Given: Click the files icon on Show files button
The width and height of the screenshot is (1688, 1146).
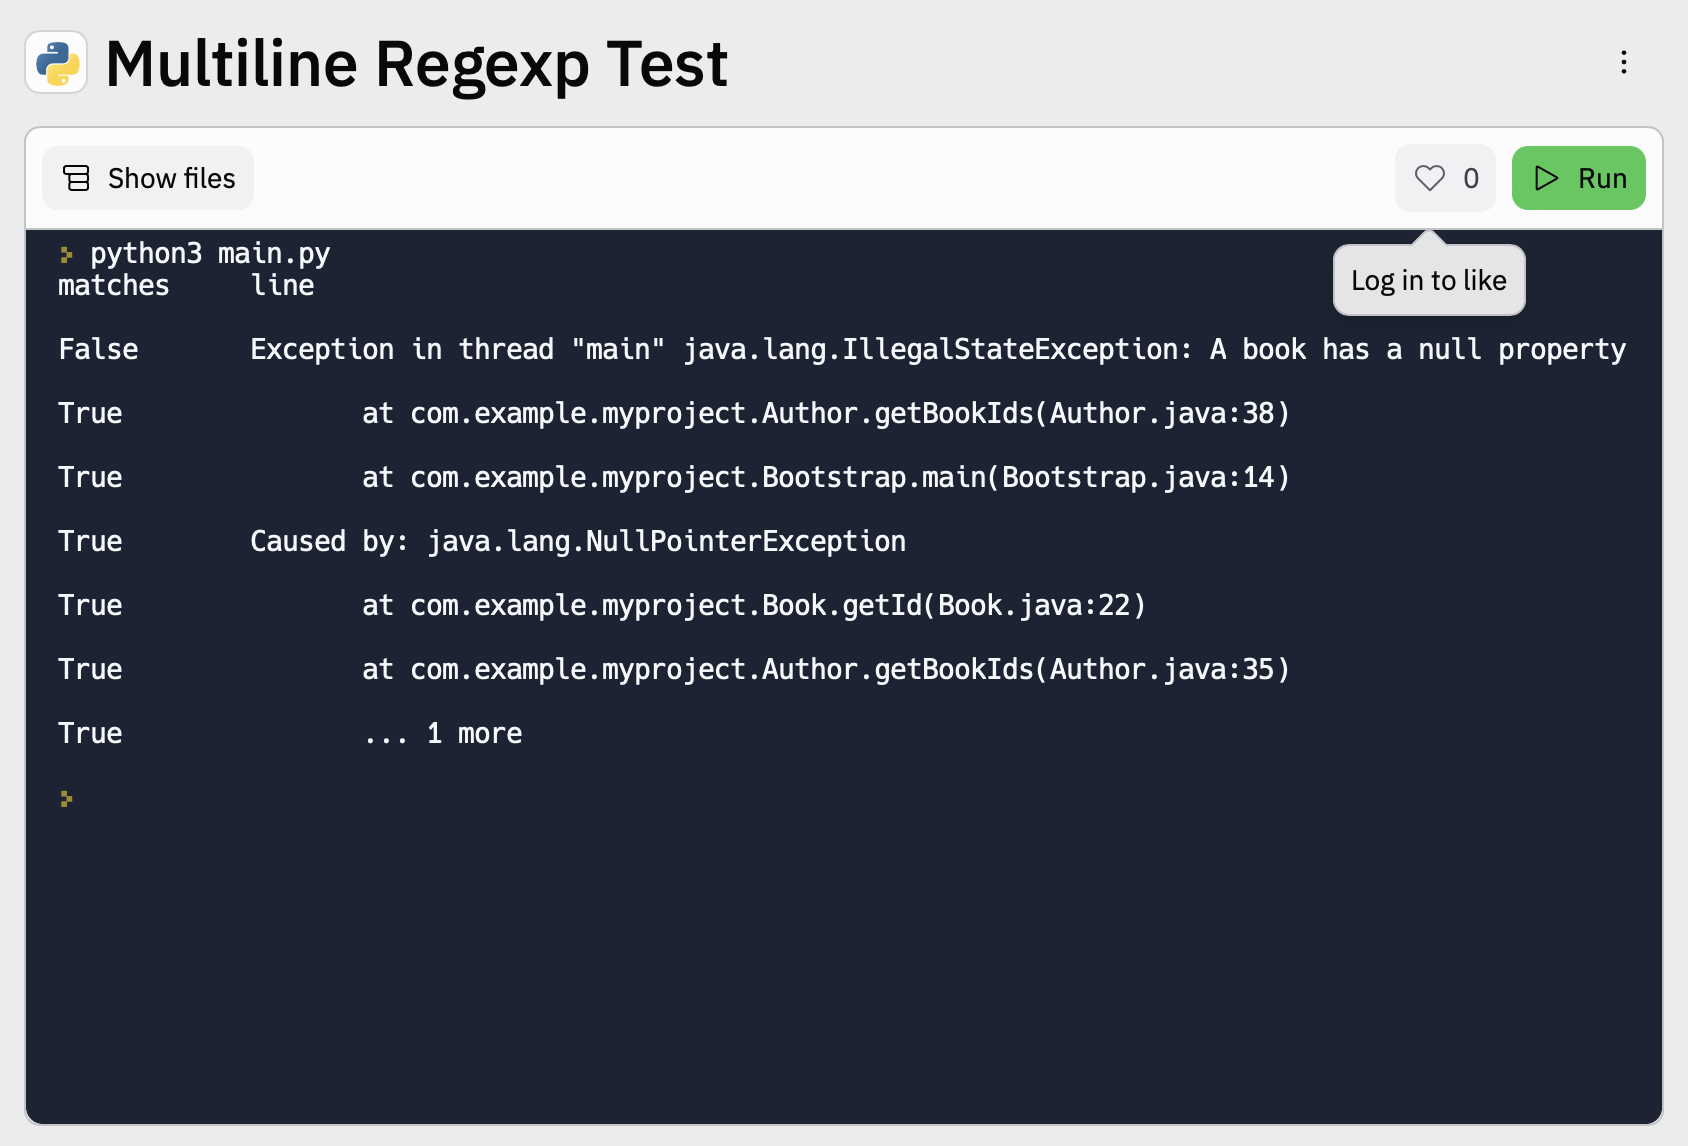Looking at the screenshot, I should [x=75, y=177].
